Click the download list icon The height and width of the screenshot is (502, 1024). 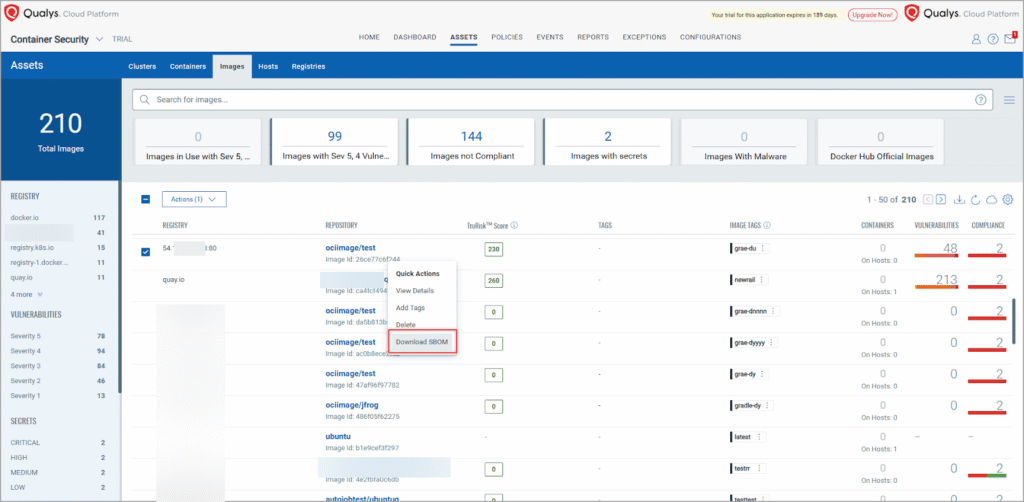(959, 199)
